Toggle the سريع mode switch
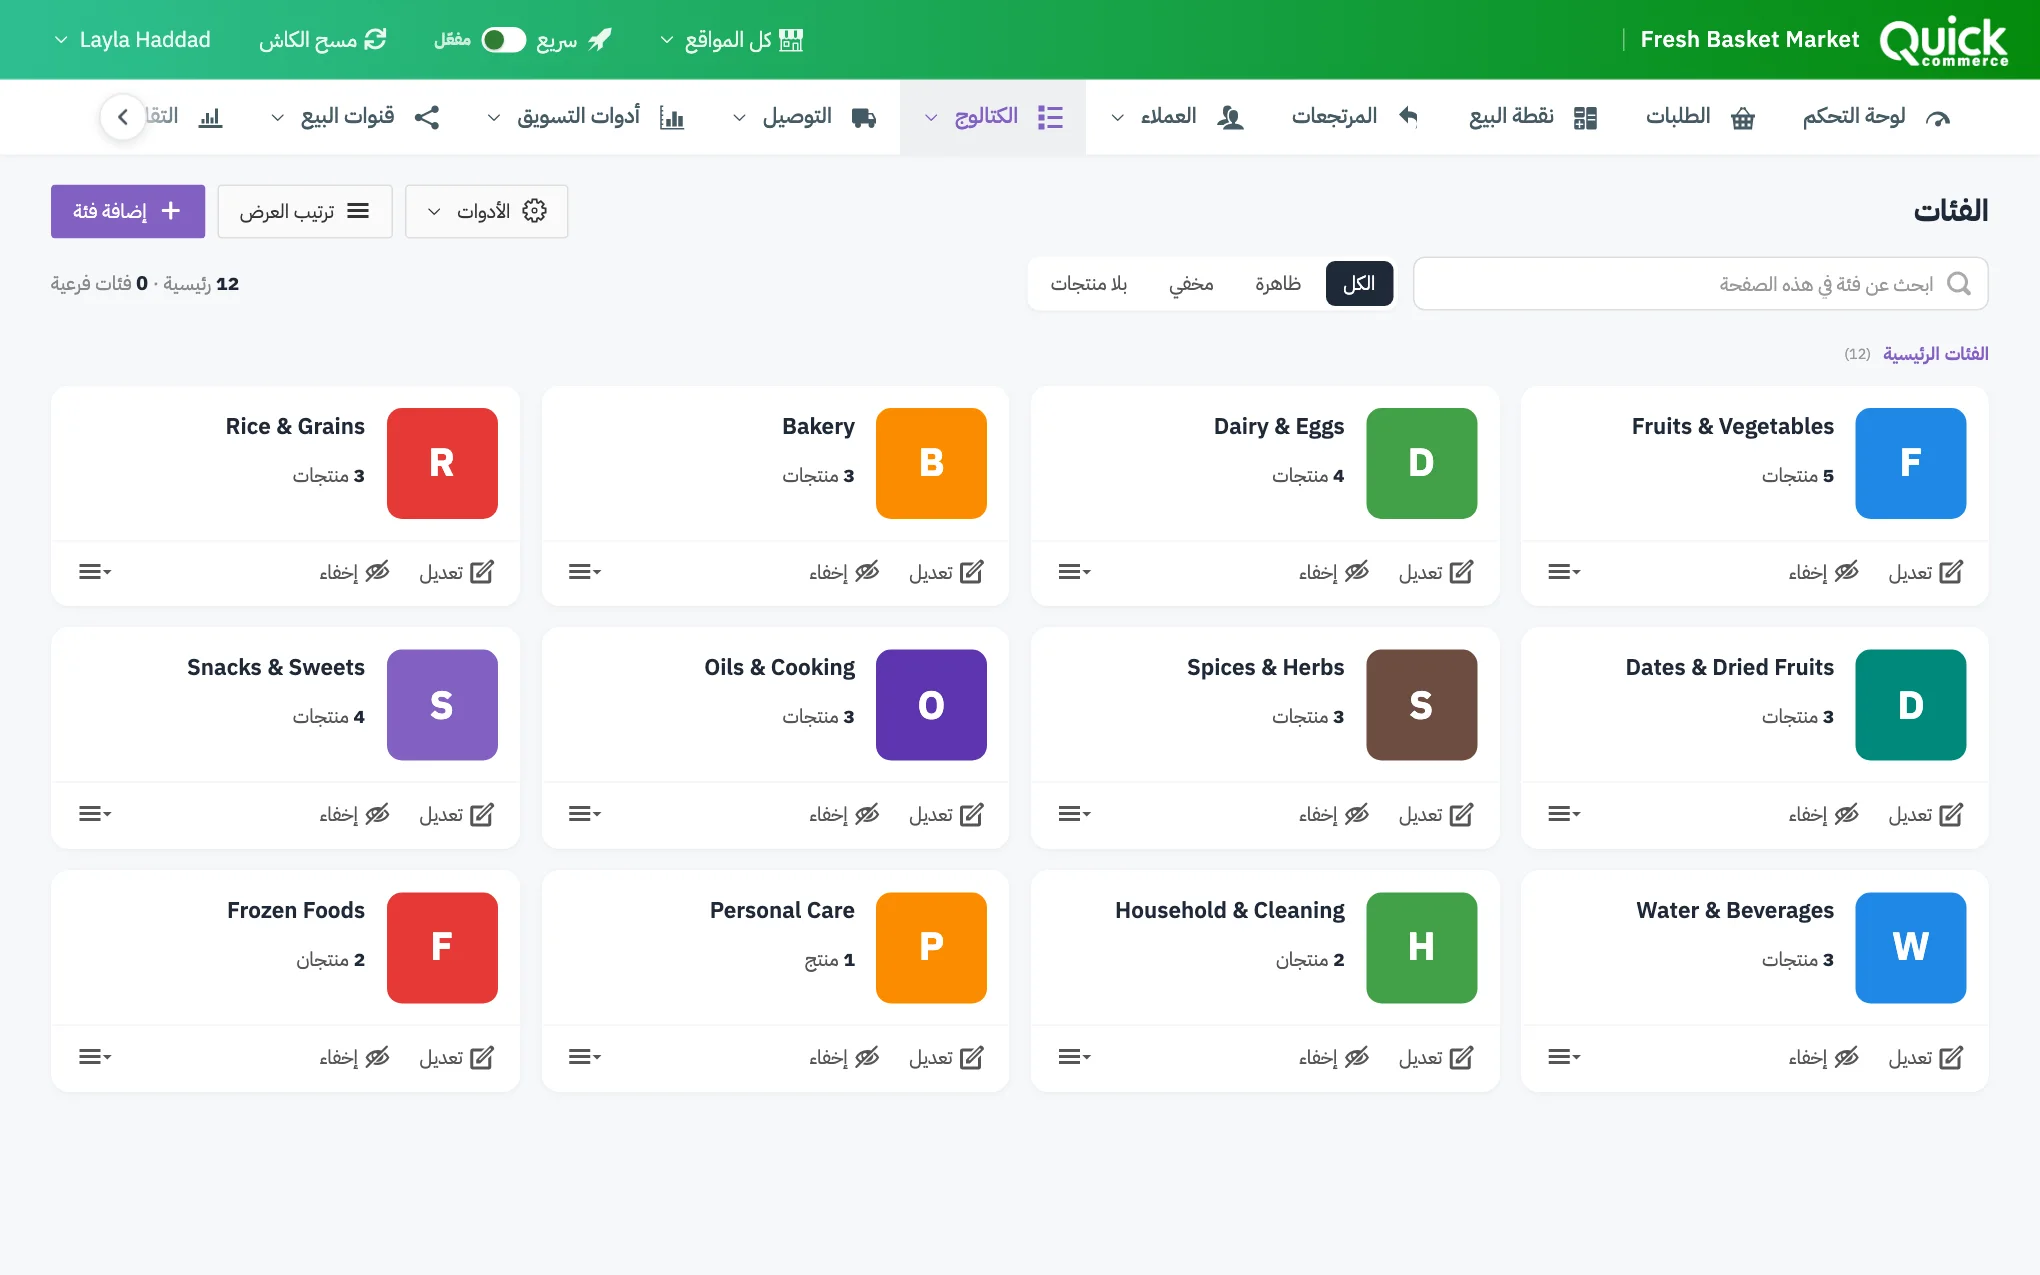Viewport: 2040px width, 1275px height. [x=503, y=40]
